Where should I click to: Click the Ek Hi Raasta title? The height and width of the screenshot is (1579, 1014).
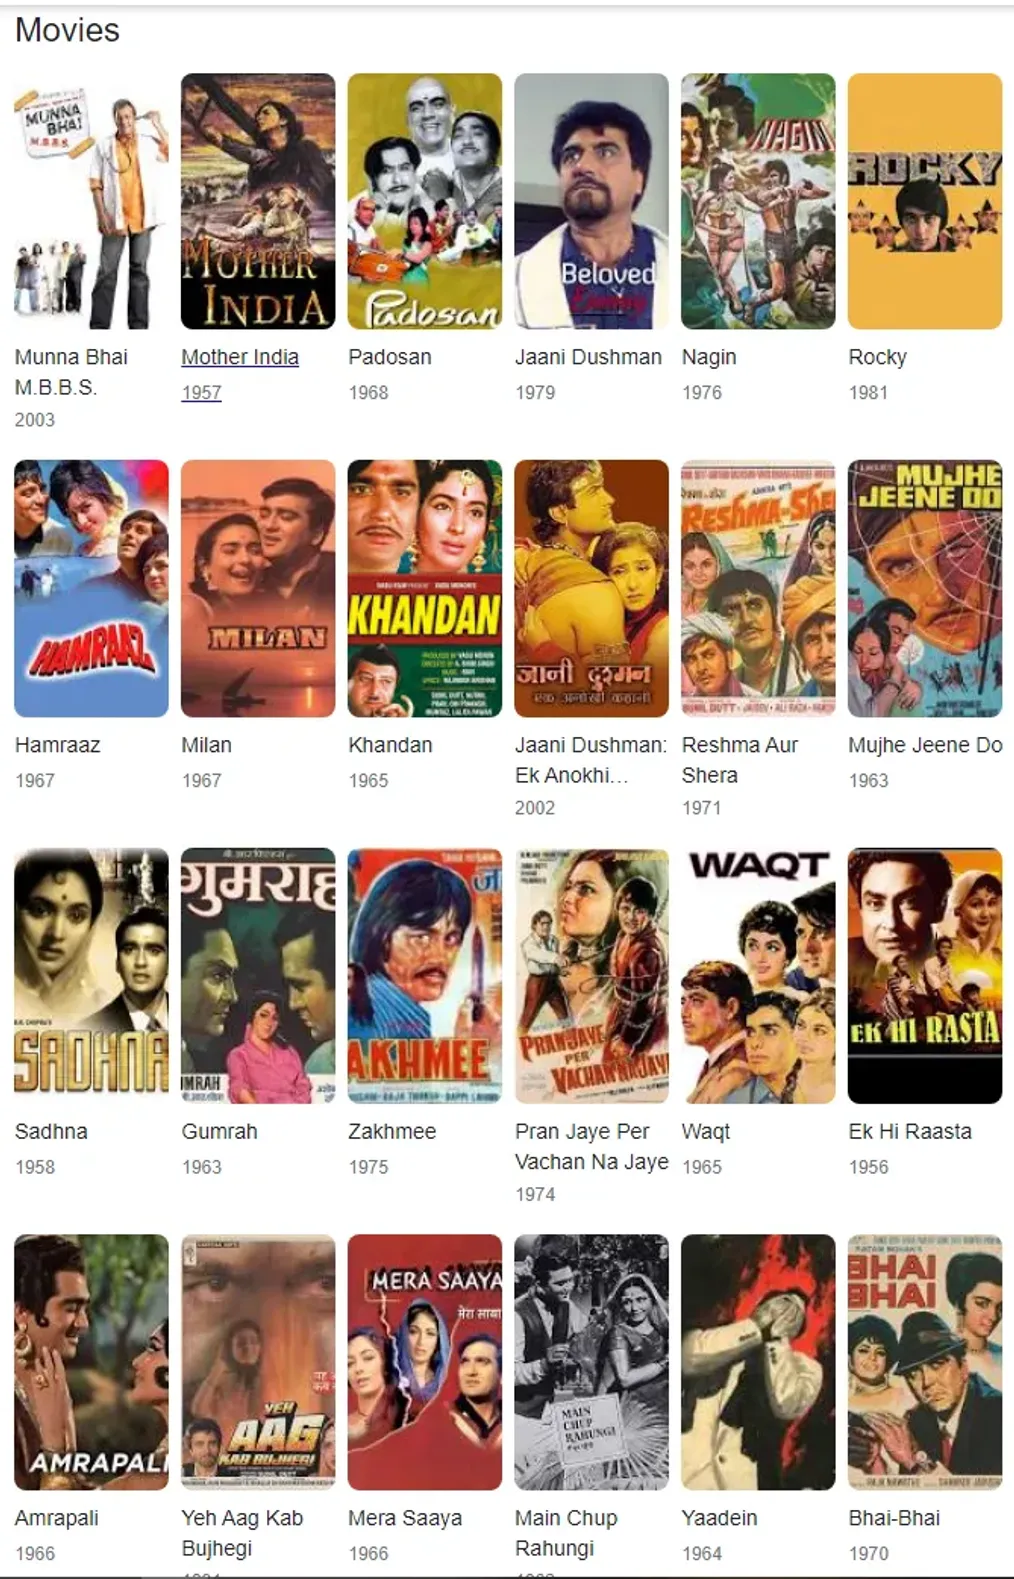click(910, 1131)
